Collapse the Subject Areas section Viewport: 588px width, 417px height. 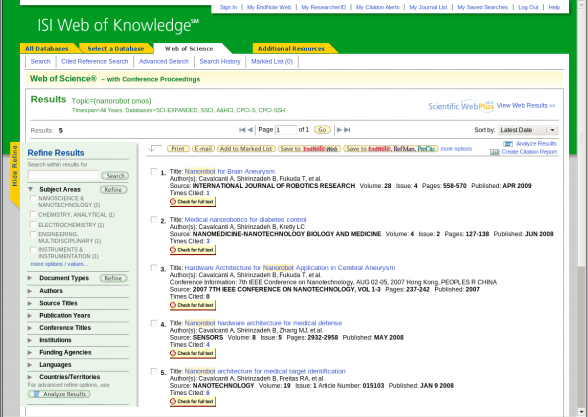click(x=30, y=189)
